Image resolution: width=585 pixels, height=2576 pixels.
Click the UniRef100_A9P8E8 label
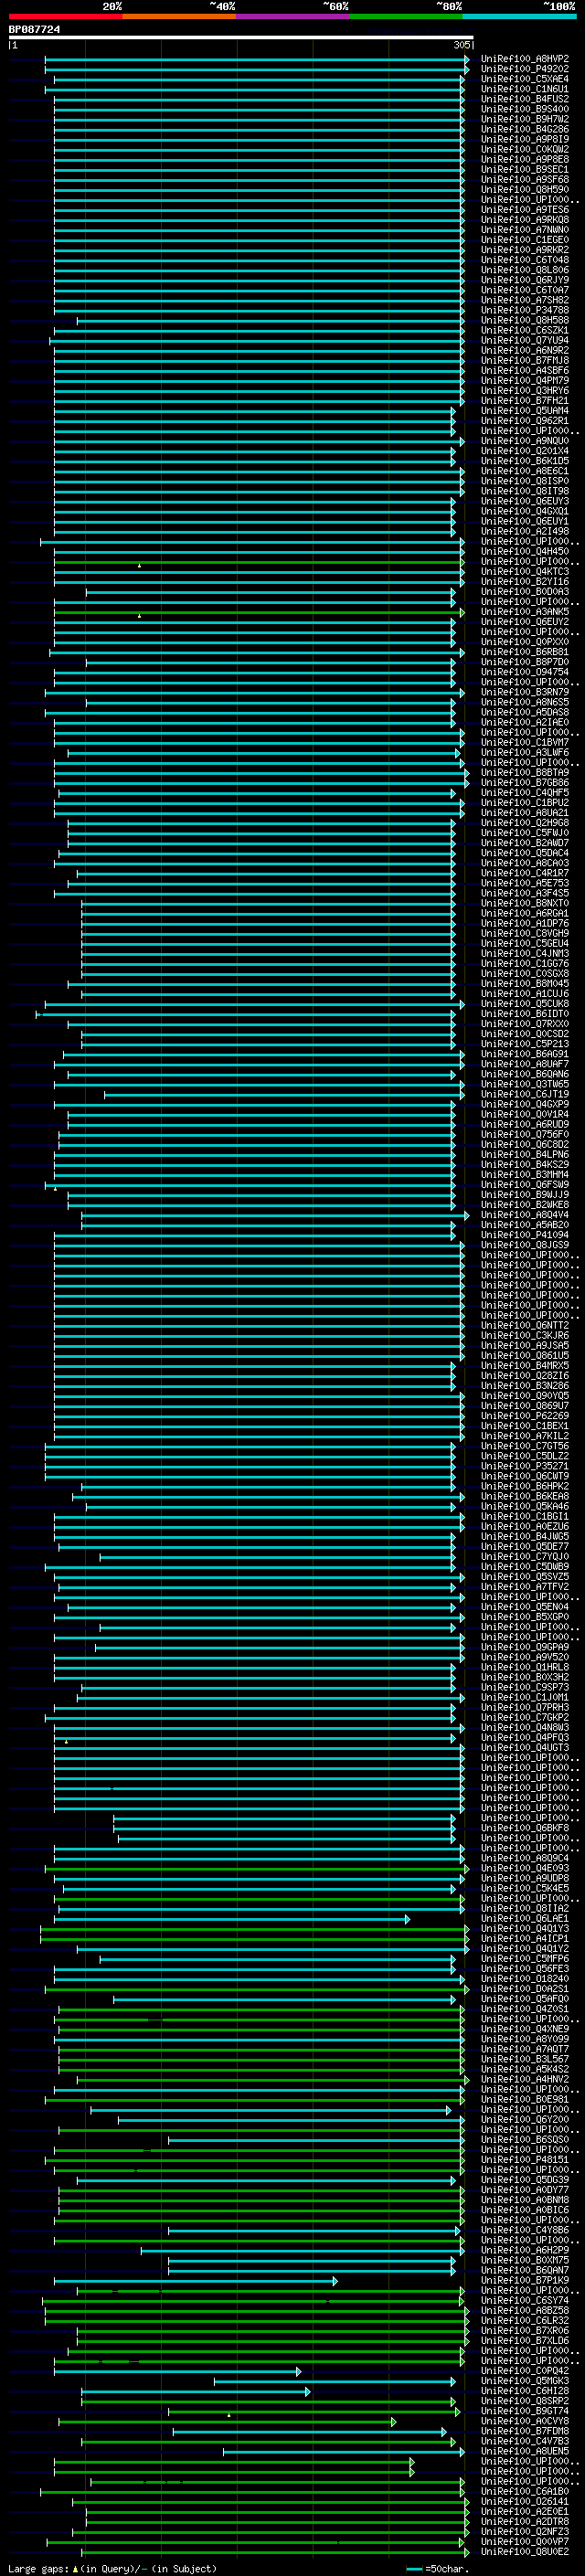tap(525, 159)
